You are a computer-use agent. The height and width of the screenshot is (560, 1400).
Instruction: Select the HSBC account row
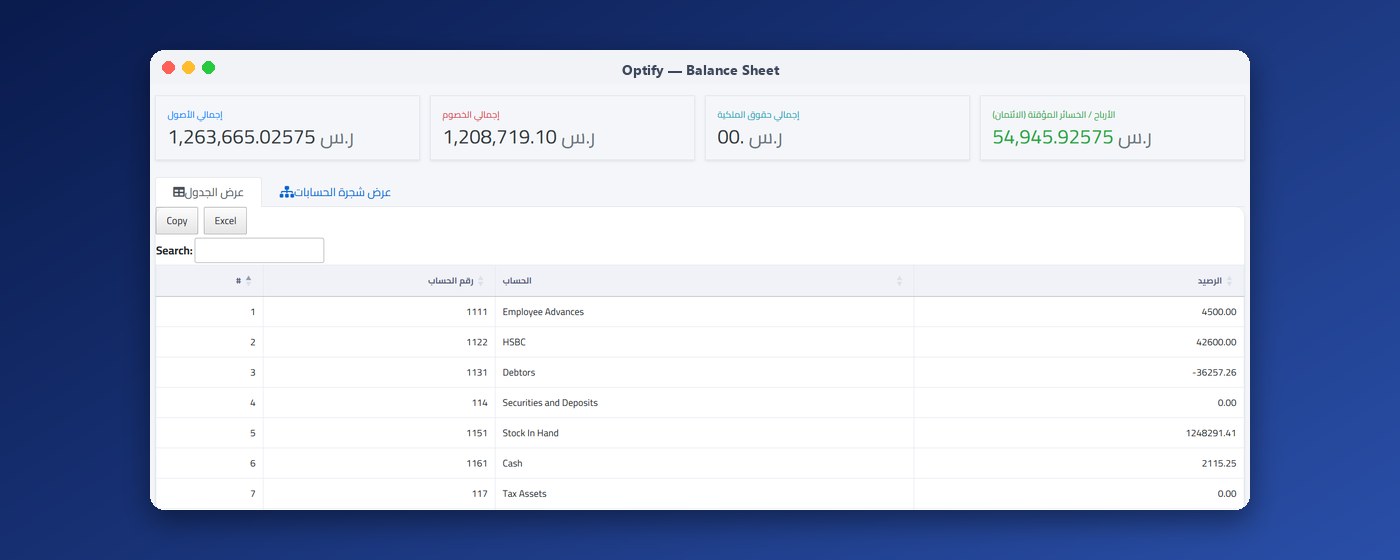[x=700, y=342]
